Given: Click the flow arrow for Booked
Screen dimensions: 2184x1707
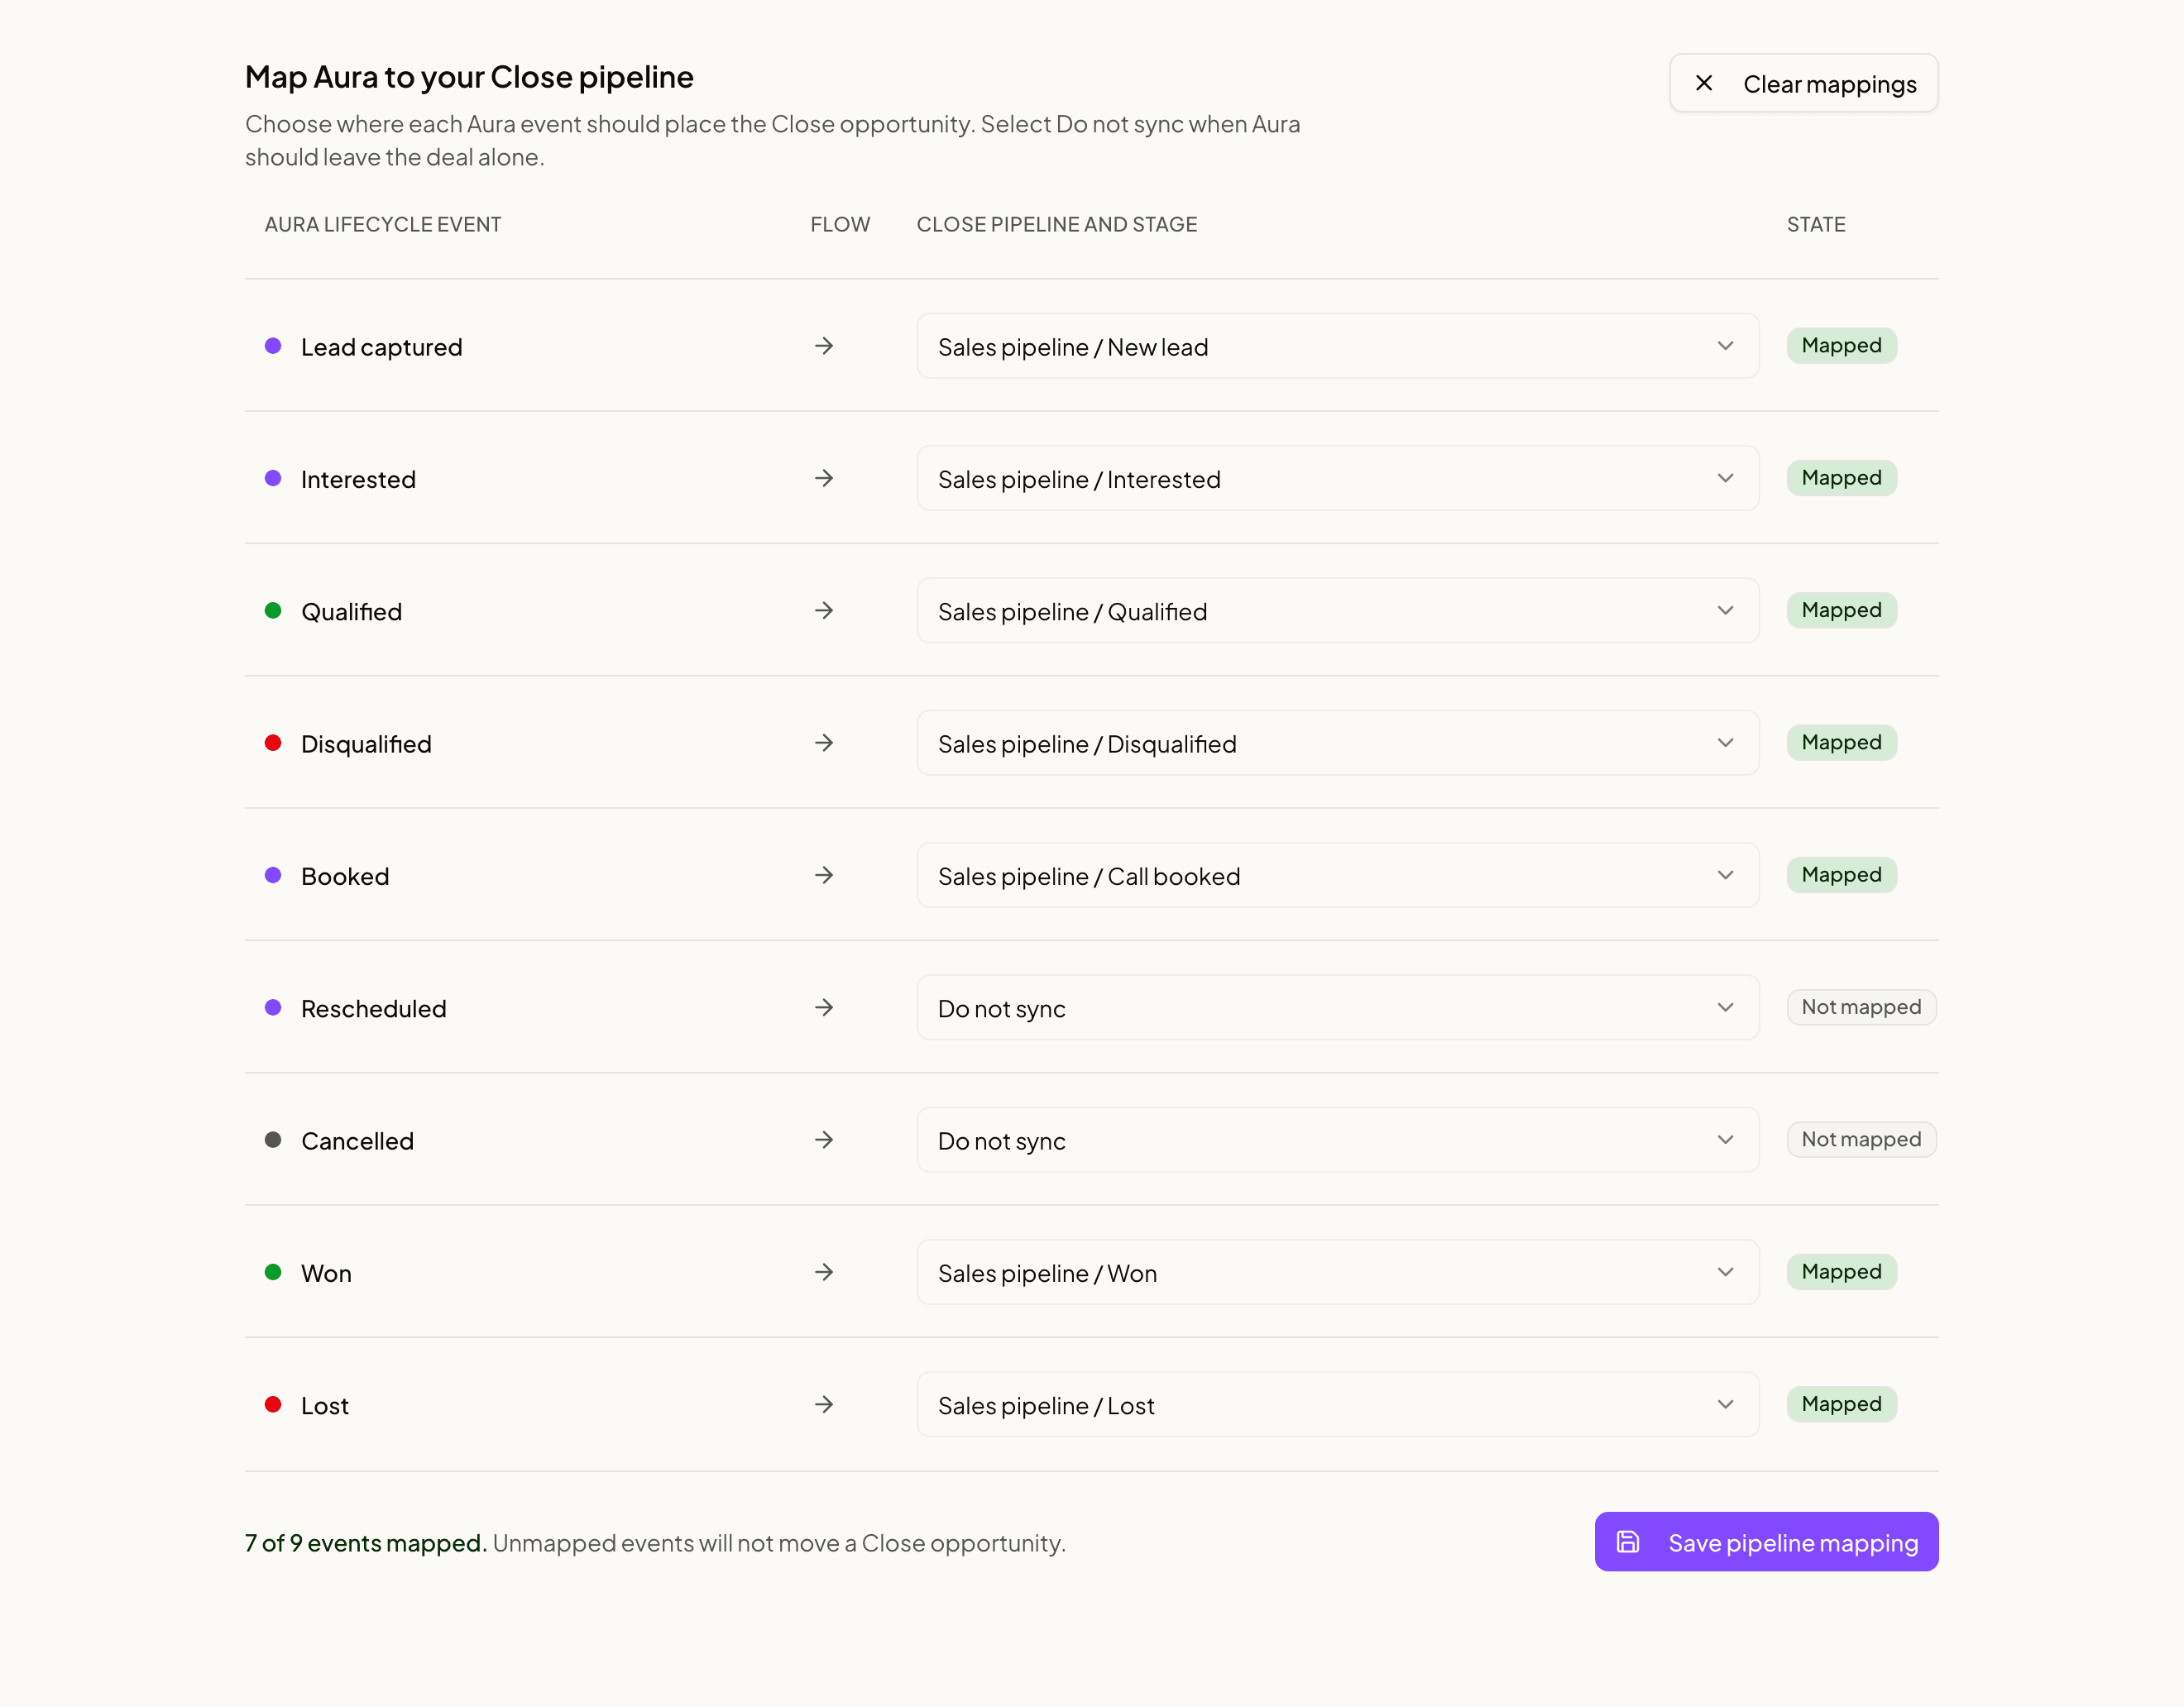Looking at the screenshot, I should [824, 875].
